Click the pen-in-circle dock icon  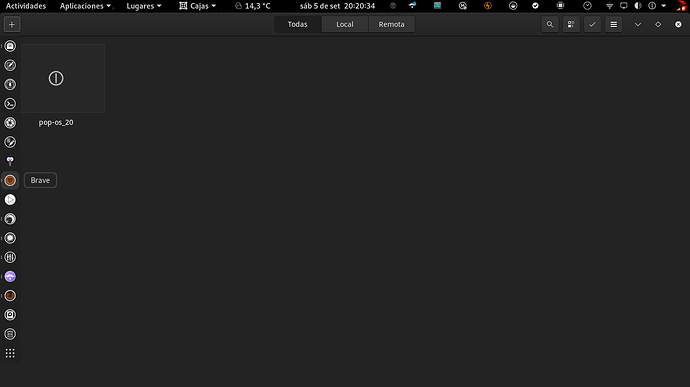coord(10,142)
